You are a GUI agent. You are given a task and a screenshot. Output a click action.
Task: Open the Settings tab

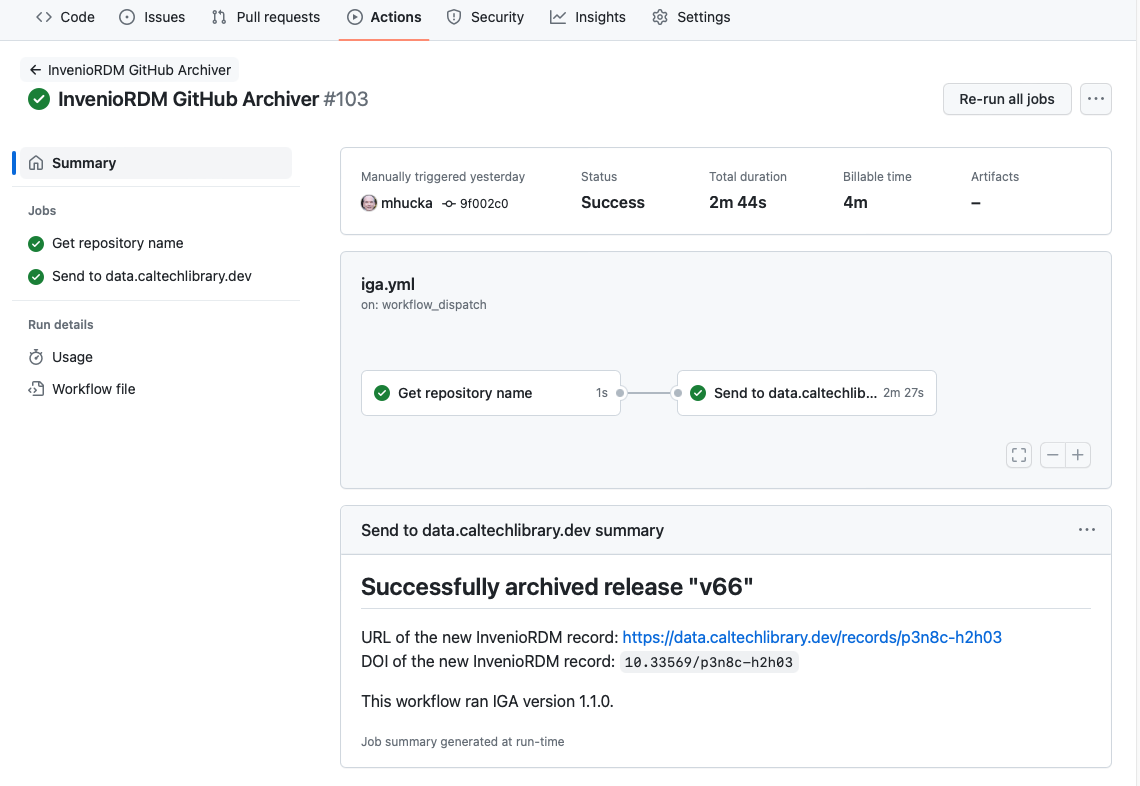691,17
